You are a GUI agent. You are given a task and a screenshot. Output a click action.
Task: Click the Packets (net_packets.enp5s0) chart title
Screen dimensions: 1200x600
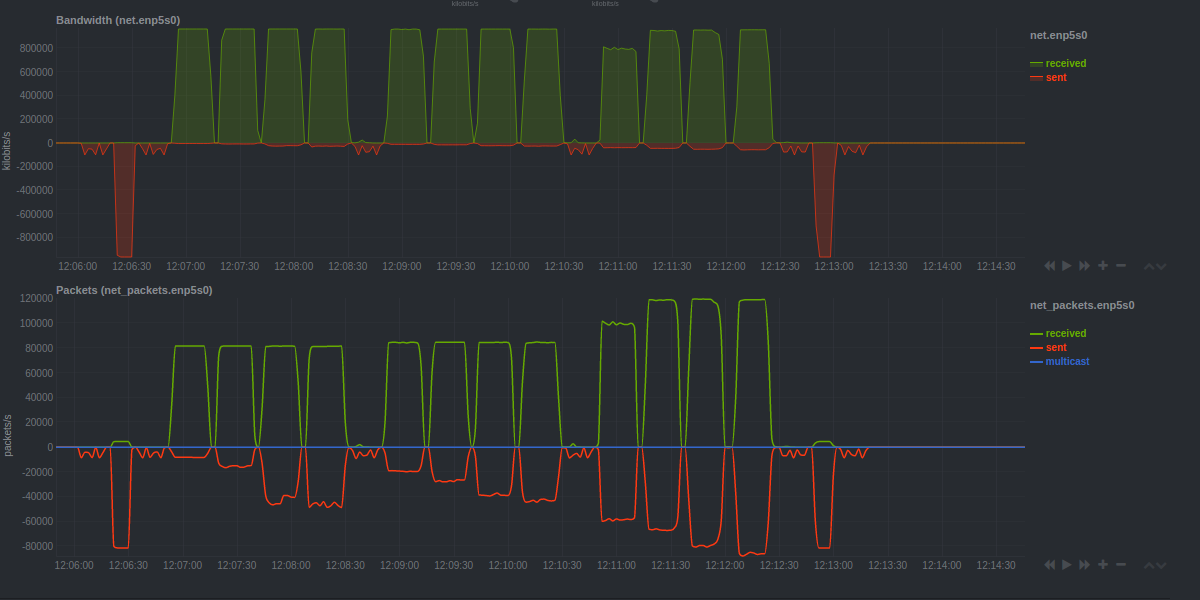134,290
